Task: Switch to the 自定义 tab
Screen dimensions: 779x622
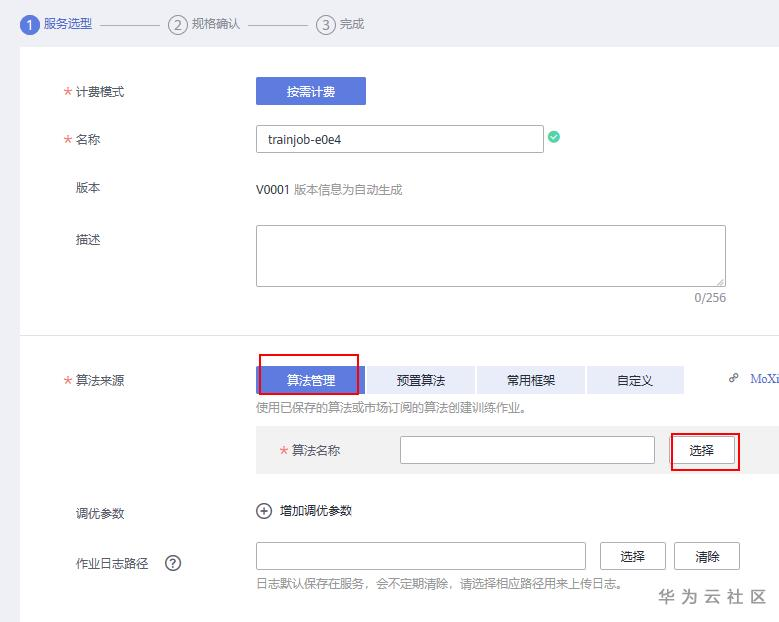Action: (635, 380)
